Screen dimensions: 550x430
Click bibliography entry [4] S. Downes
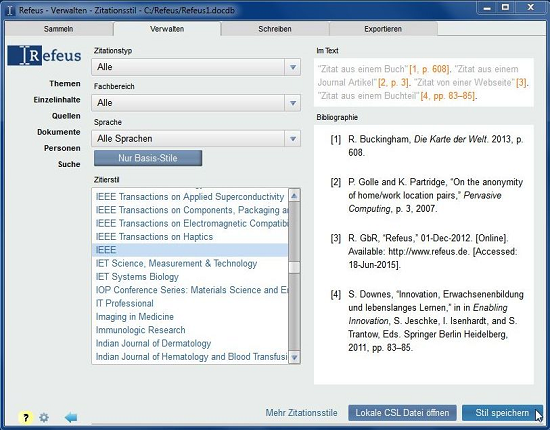[x=427, y=321]
